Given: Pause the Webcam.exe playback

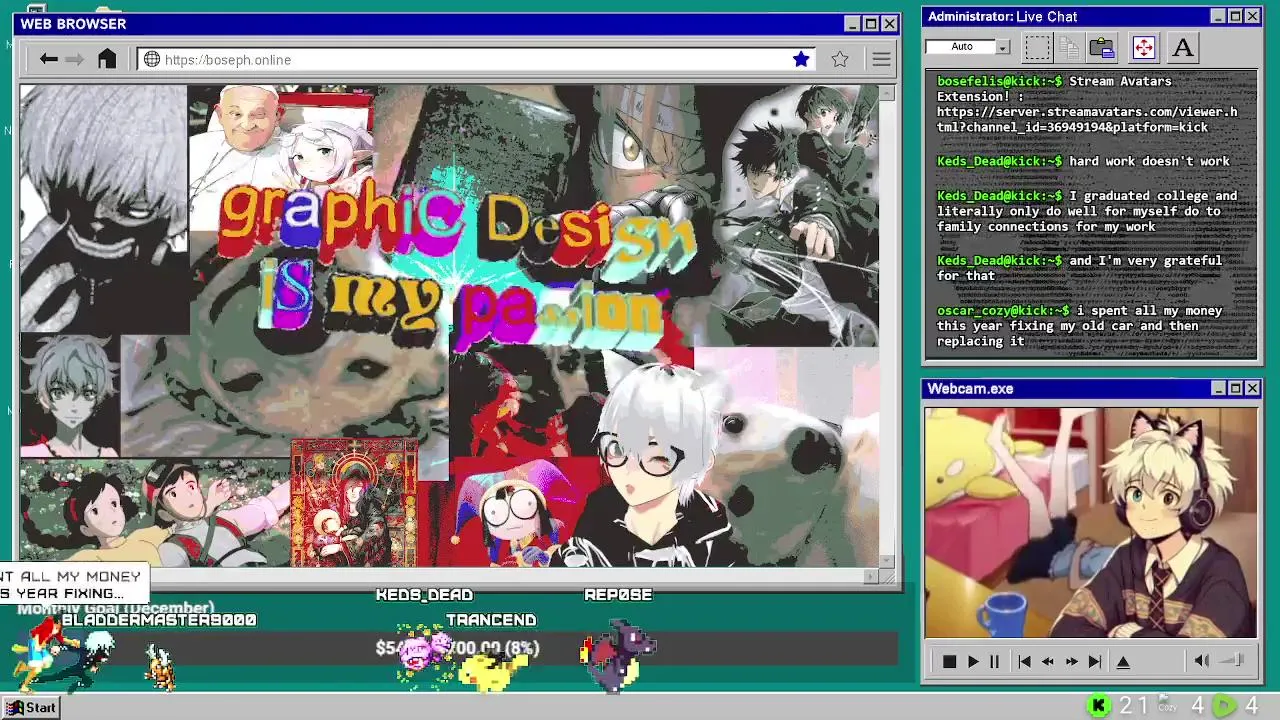Looking at the screenshot, I should pyautogui.click(x=994, y=661).
